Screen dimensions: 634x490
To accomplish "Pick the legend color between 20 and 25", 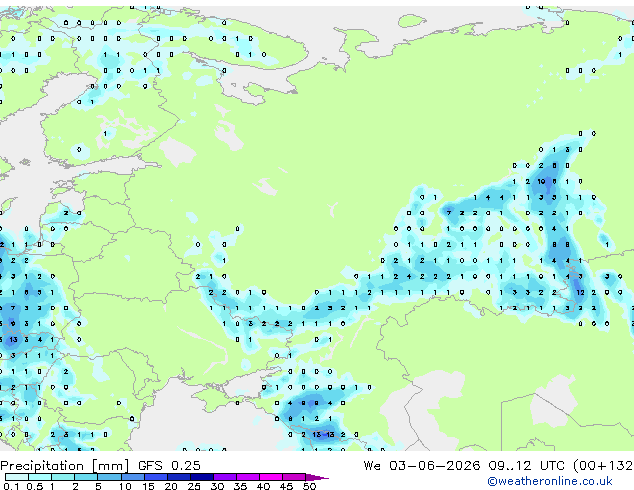I will click(x=178, y=477).
